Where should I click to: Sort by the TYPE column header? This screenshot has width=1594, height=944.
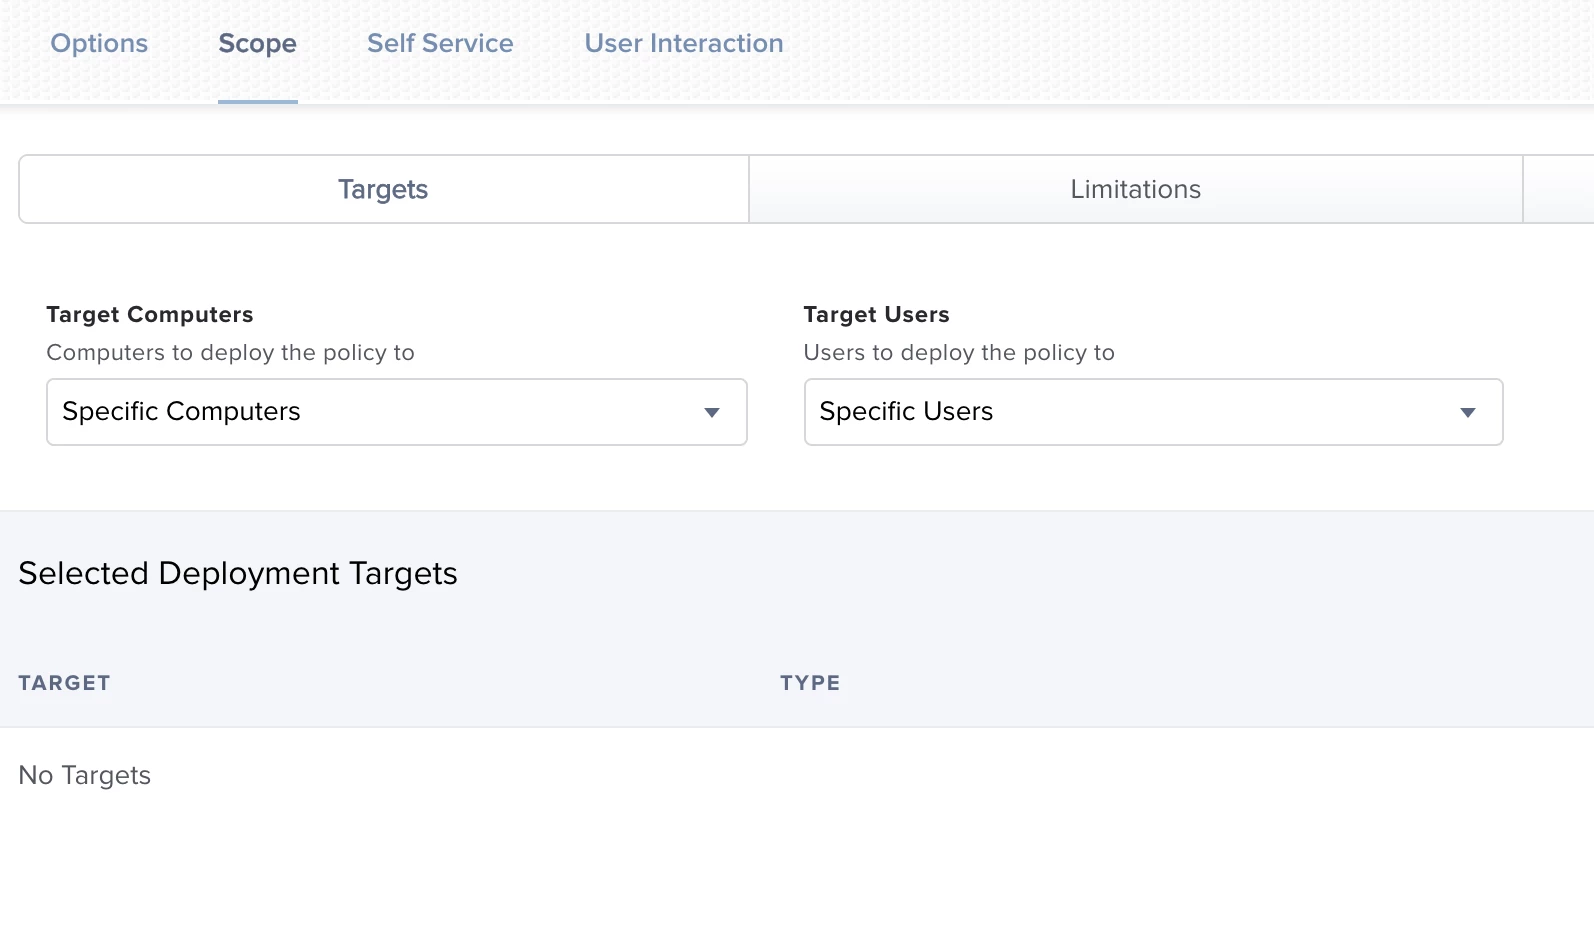coord(810,683)
